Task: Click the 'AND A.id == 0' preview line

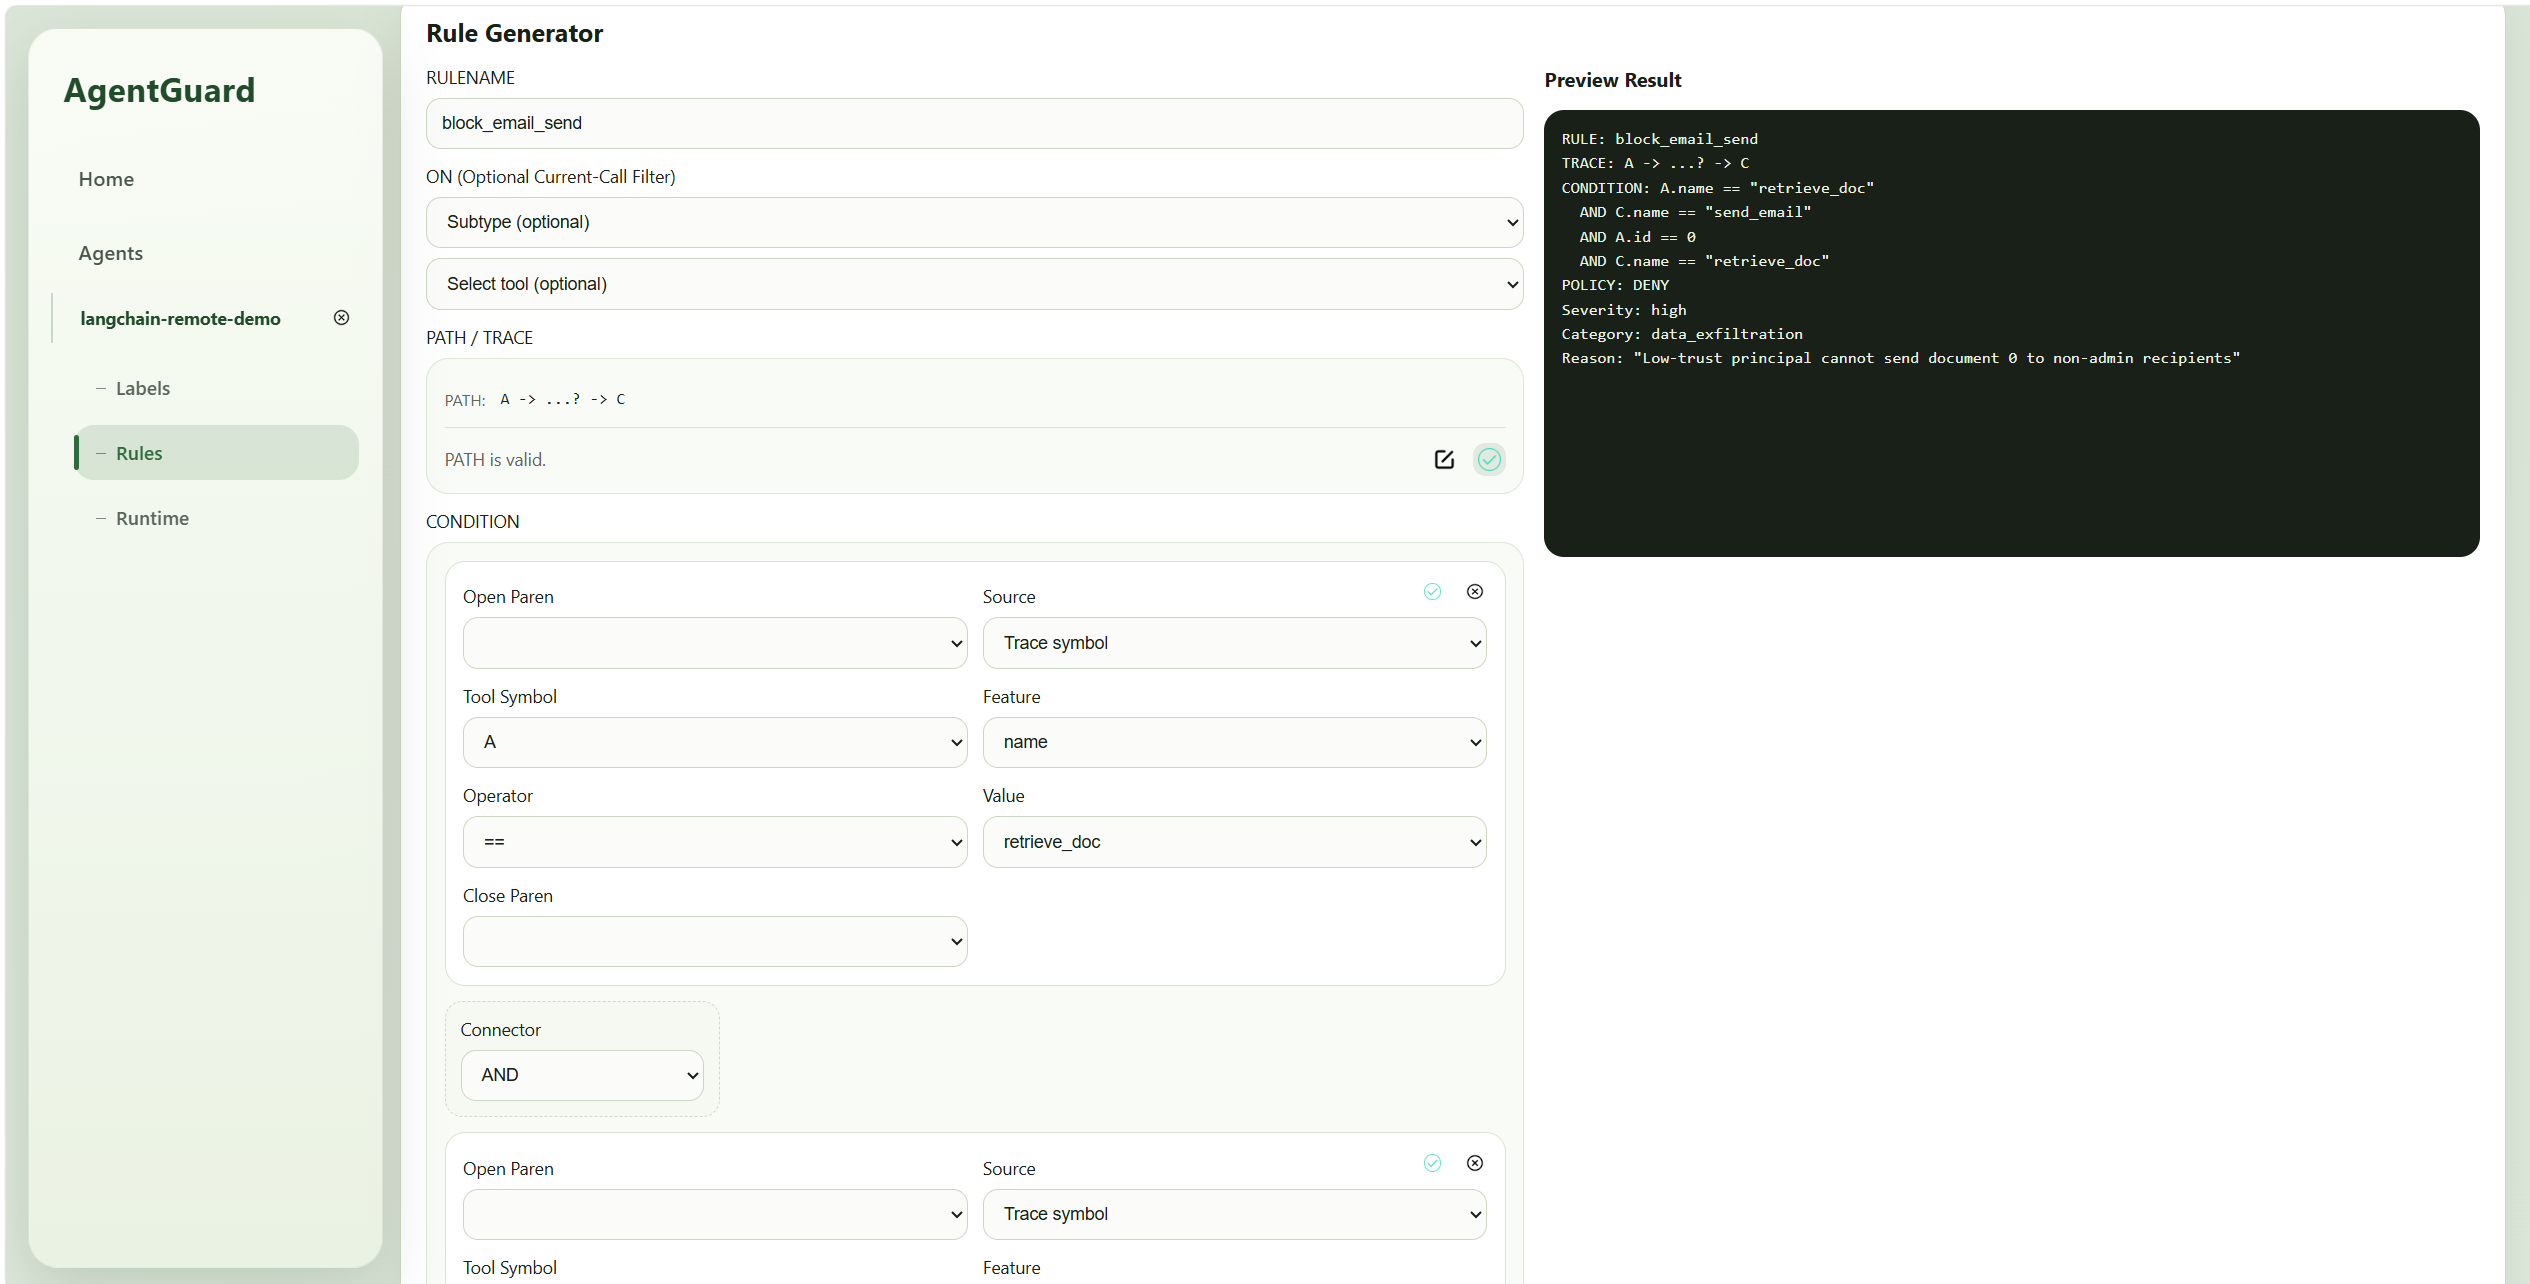Action: click(x=1637, y=237)
